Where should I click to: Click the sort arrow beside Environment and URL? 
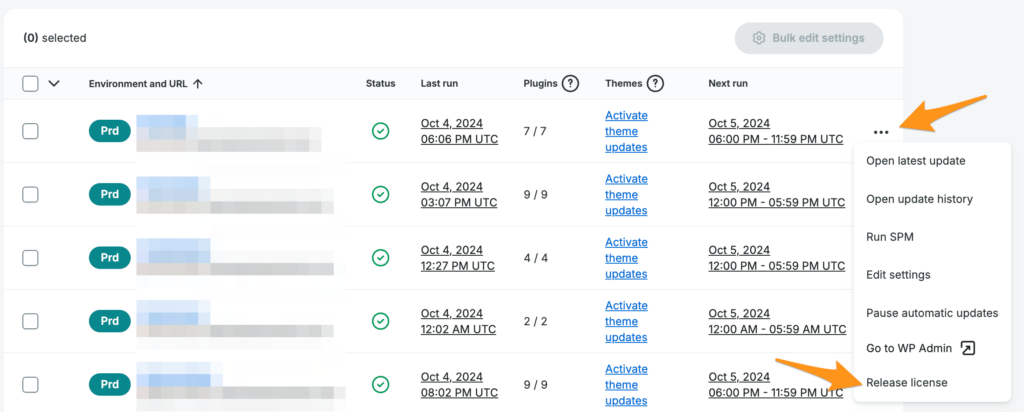(x=198, y=84)
